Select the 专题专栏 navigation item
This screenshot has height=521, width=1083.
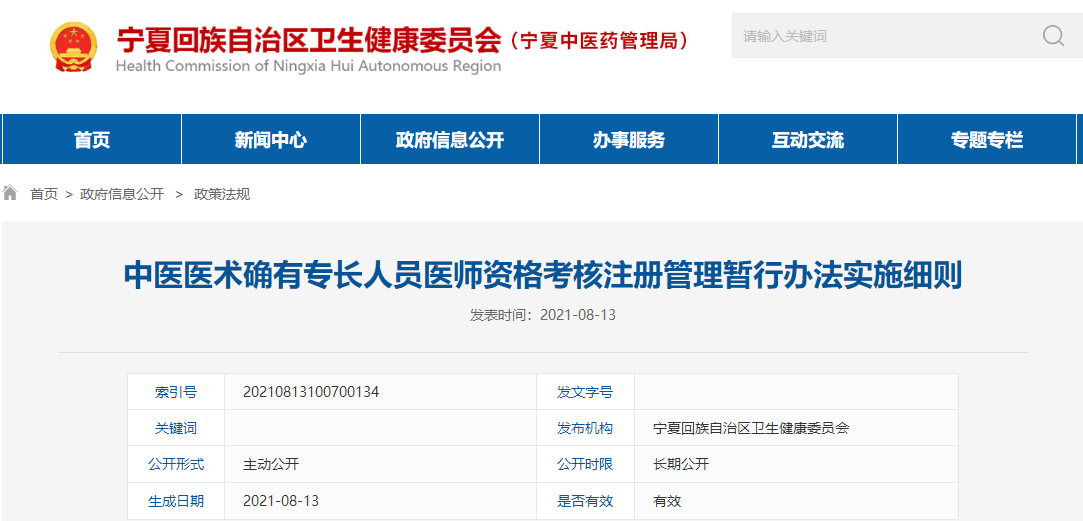[986, 140]
